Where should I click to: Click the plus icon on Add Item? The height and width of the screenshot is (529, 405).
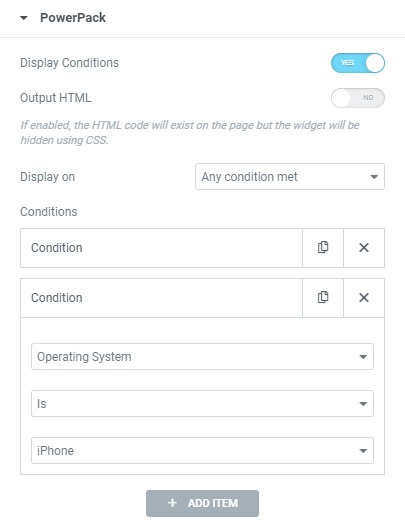[x=172, y=503]
